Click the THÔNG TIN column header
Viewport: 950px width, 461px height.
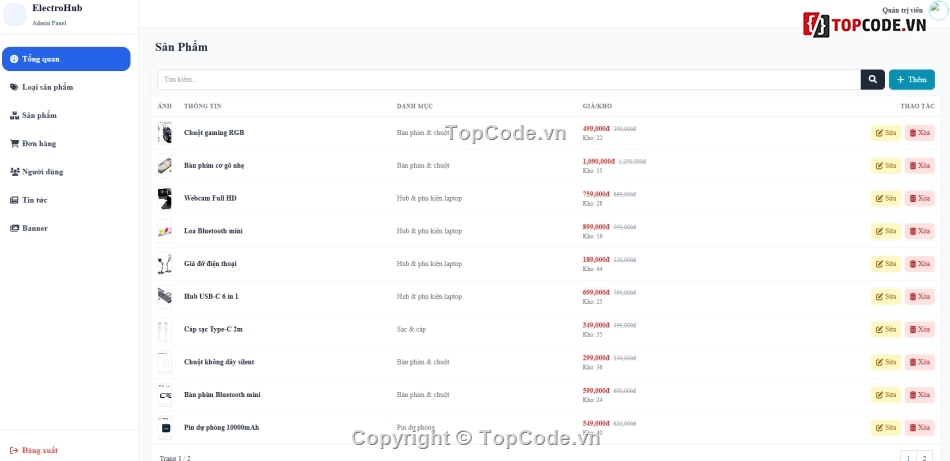tap(203, 106)
